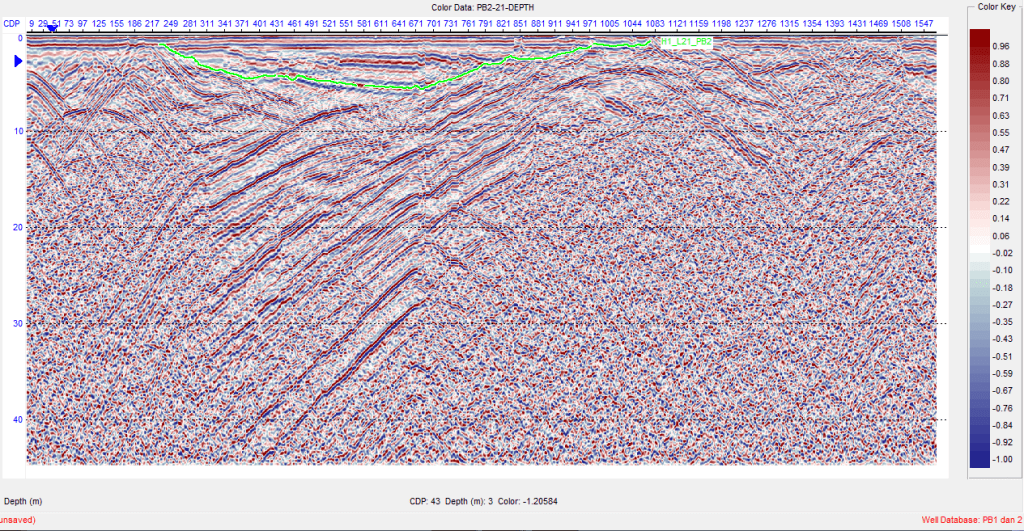The height and width of the screenshot is (531, 1024).
Task: Click the depth 10 label on vertical axis
Action: tap(18, 132)
